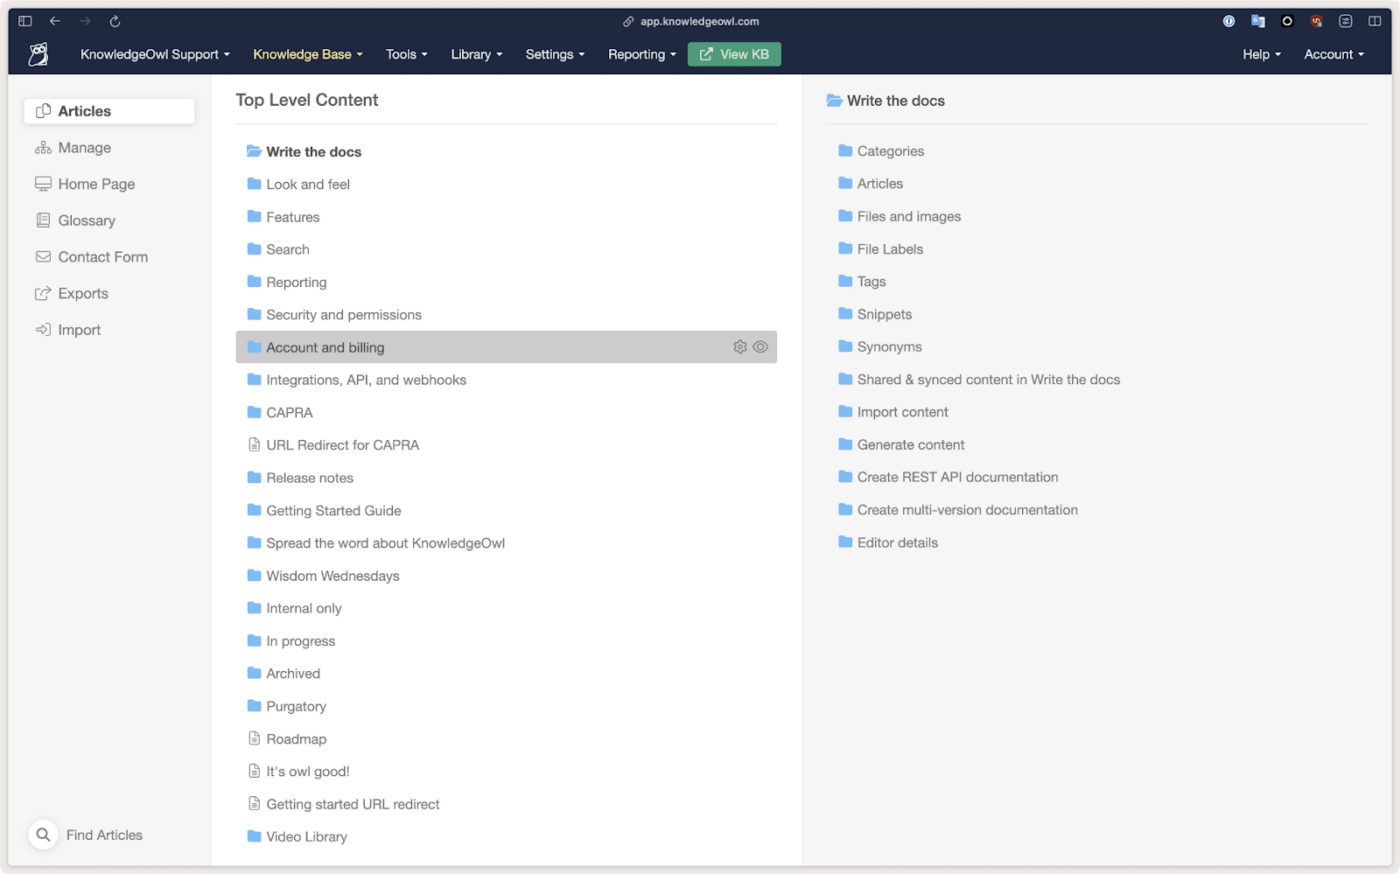Viewport: 1400px width, 874px height.
Task: Open the Help dropdown
Action: pyautogui.click(x=1262, y=54)
